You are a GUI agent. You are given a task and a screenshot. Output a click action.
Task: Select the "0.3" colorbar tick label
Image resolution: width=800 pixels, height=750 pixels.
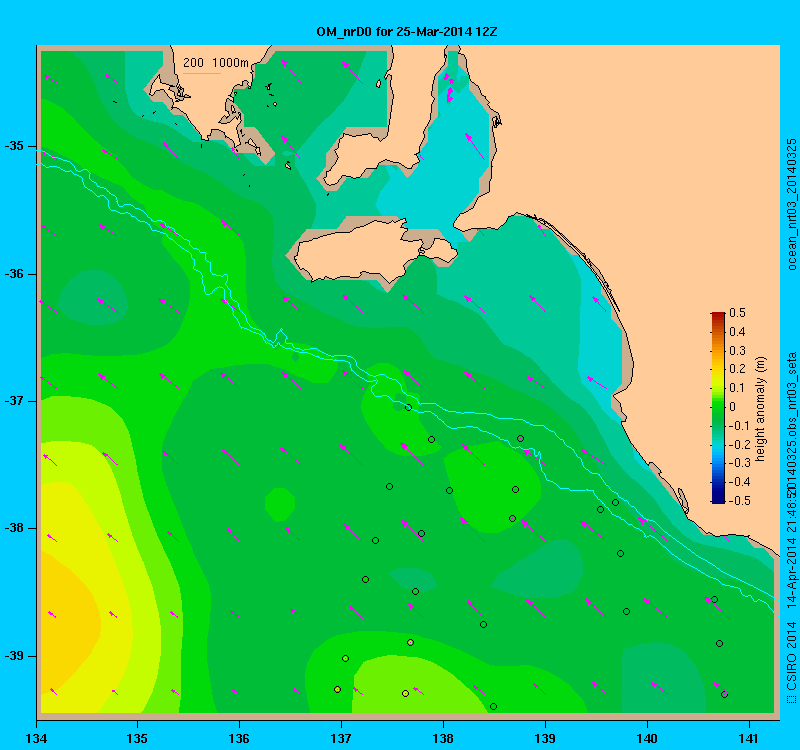(737, 351)
